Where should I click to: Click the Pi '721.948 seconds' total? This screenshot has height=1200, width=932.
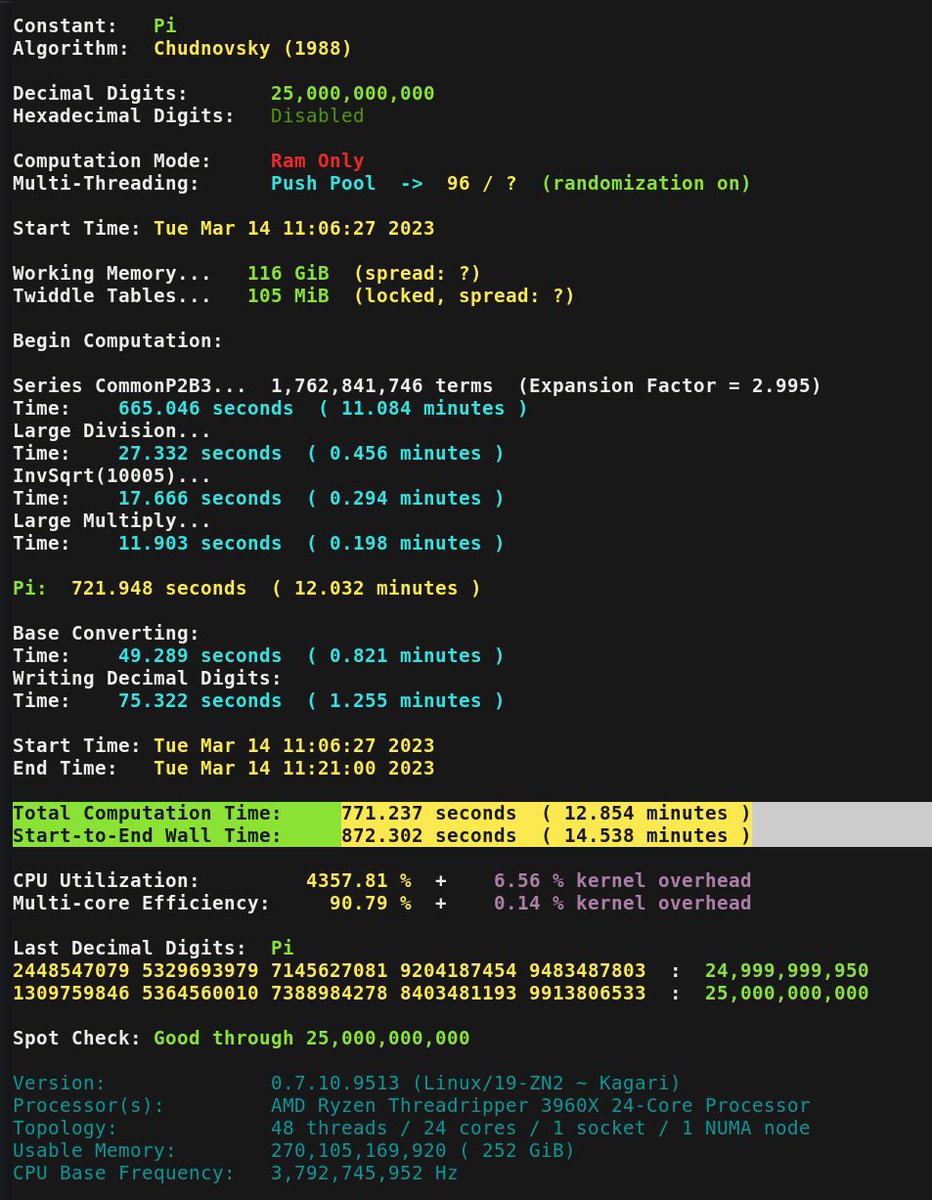coord(158,588)
